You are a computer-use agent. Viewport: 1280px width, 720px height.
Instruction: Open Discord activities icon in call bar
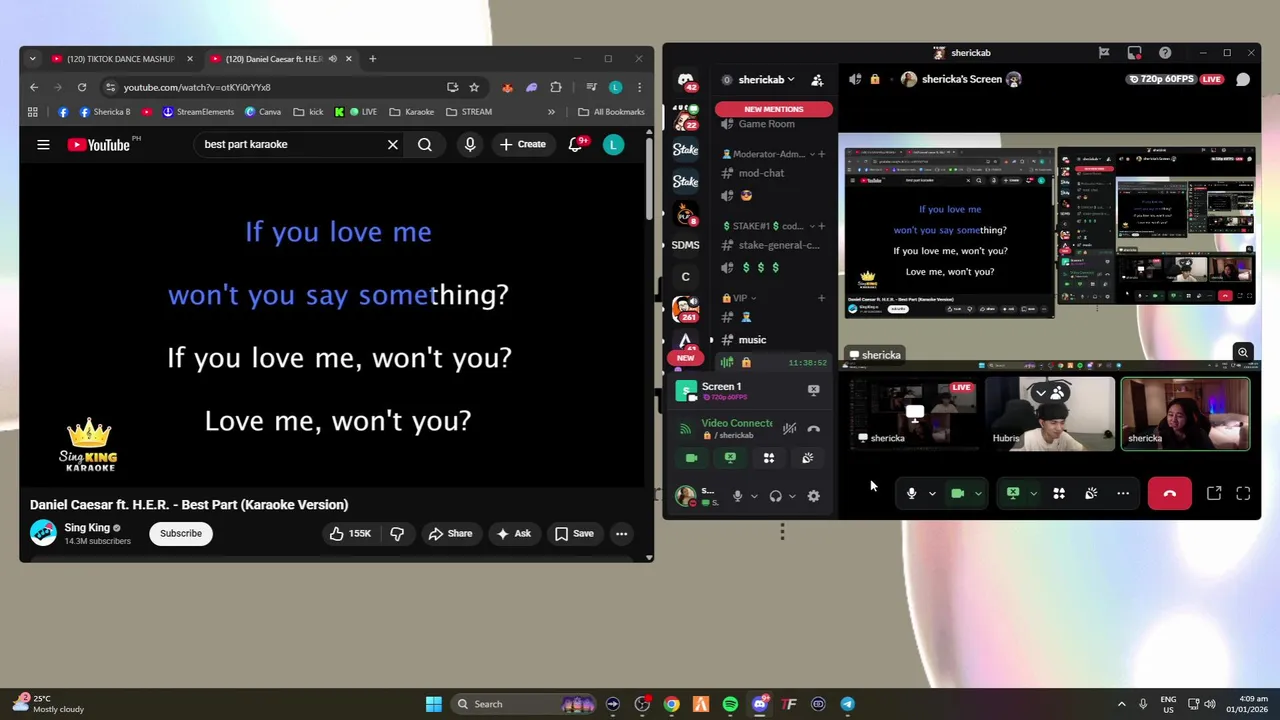tap(1059, 493)
